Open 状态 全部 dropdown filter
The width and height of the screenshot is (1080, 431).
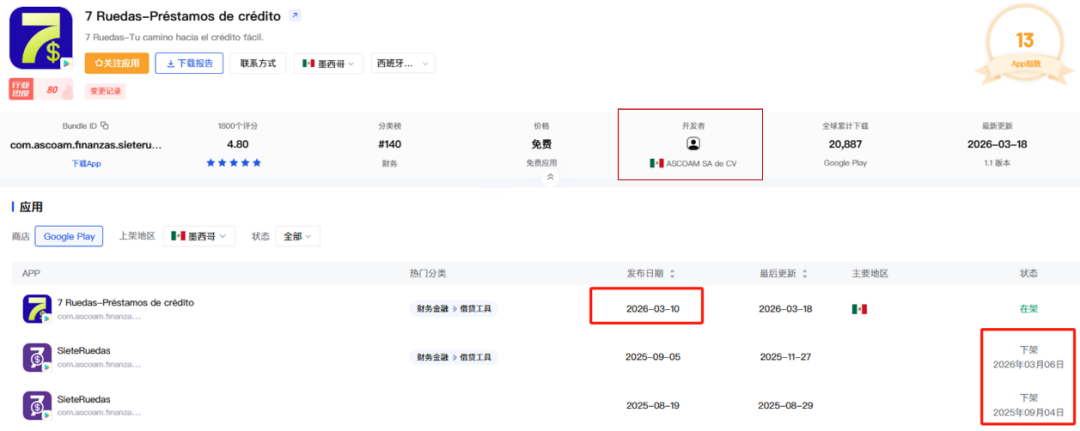(298, 236)
